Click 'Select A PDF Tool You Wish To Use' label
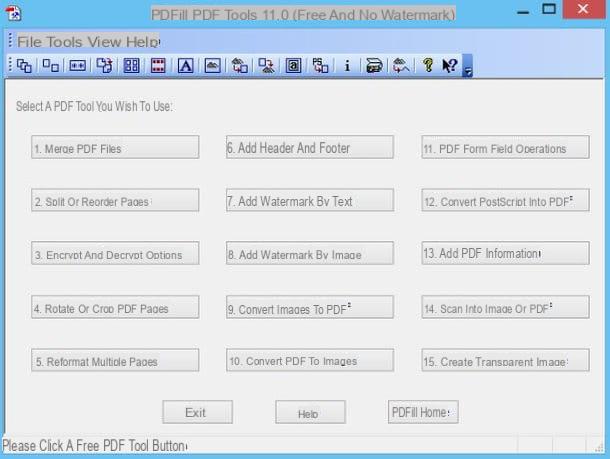Viewport: 610px width, 459px height. (x=94, y=106)
